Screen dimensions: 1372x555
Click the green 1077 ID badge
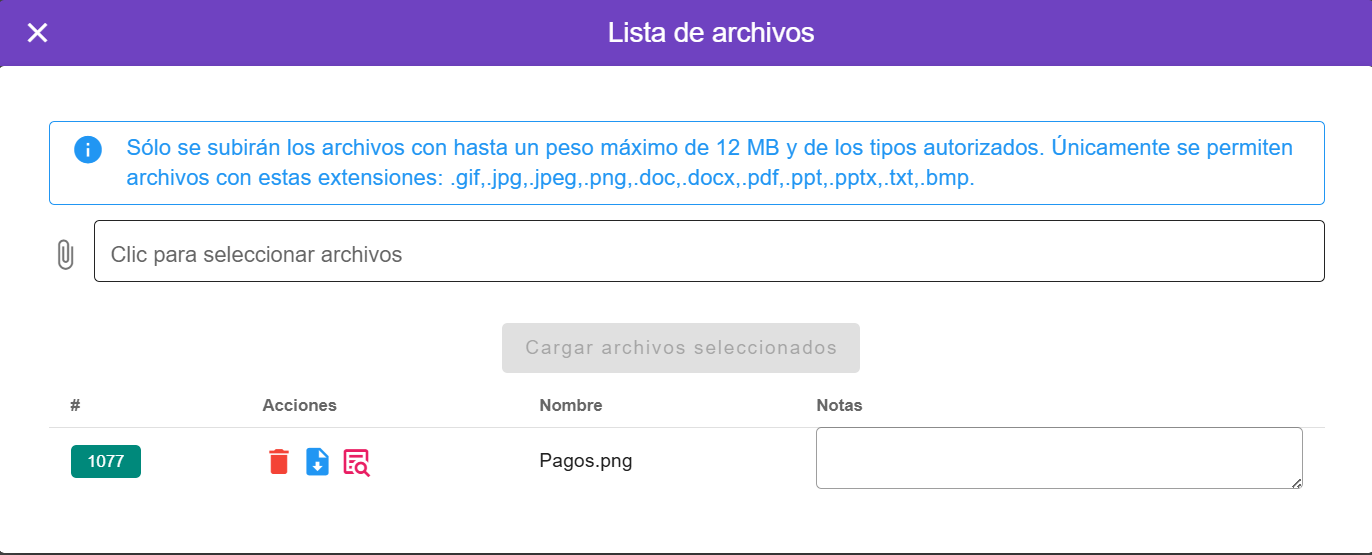tap(106, 461)
